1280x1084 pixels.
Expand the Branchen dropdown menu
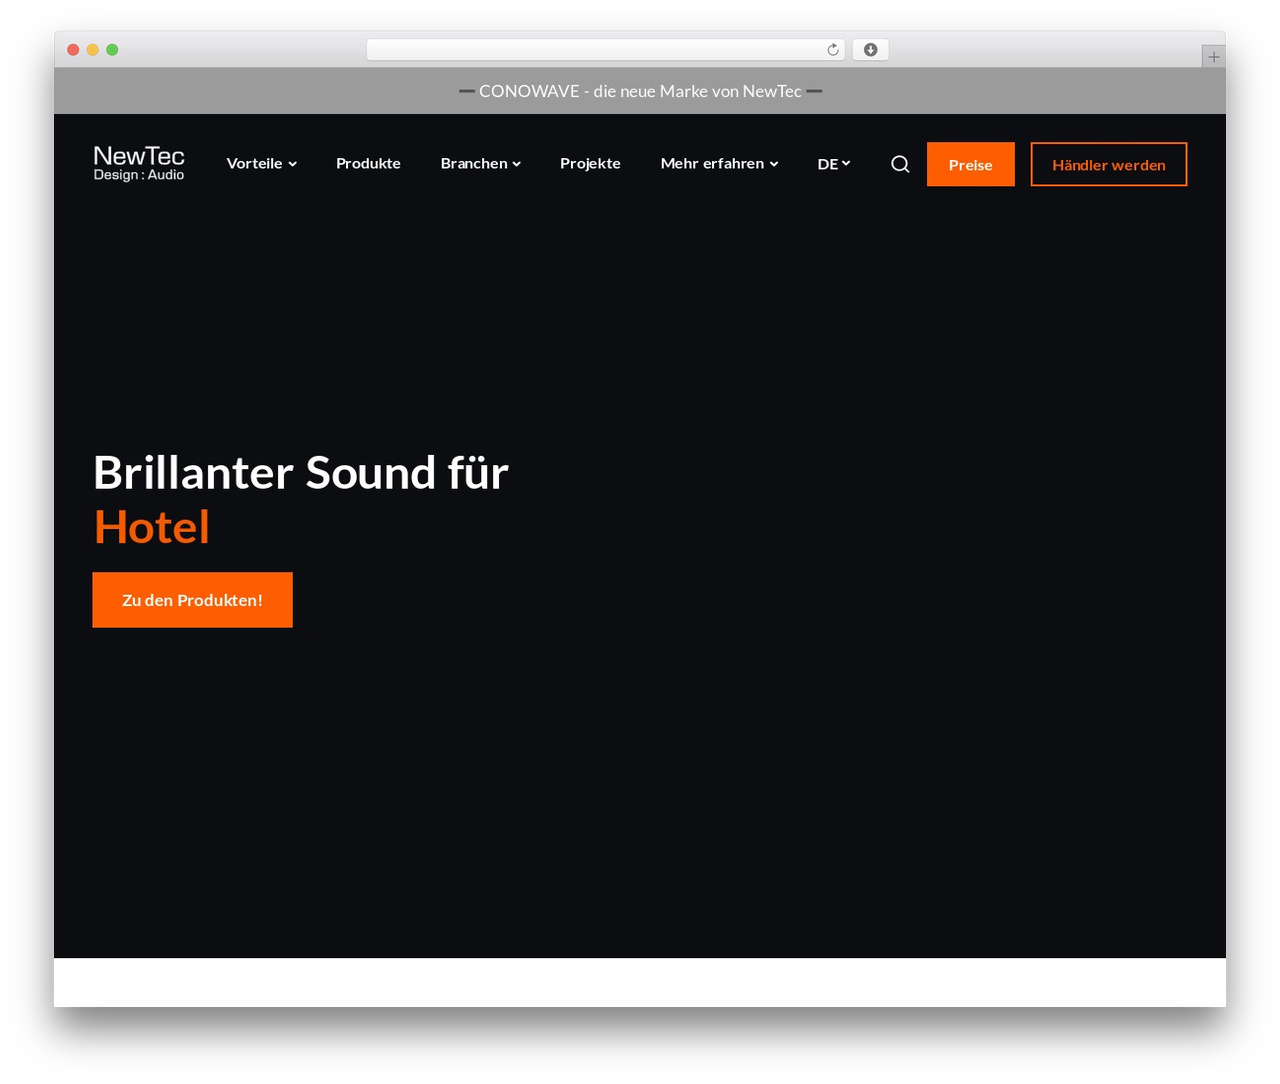click(x=480, y=164)
